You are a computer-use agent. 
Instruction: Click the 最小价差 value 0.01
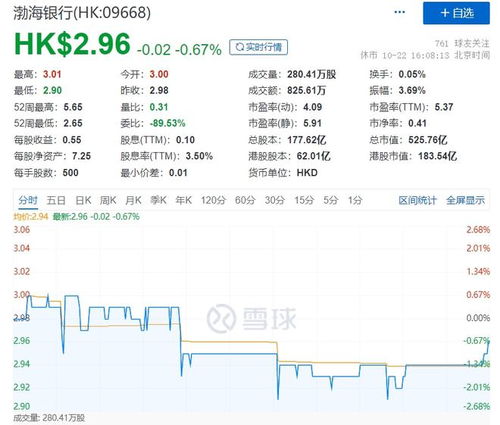tap(178, 173)
